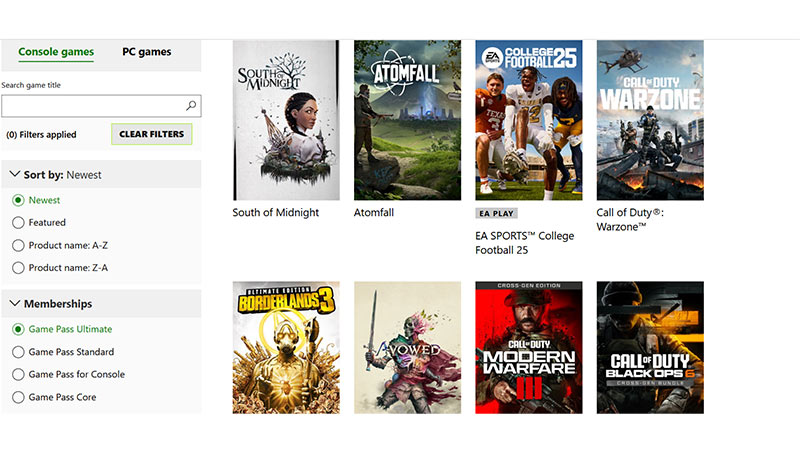Select Game Pass Core membership
Image resolution: width=800 pixels, height=450 pixels.
[54, 397]
